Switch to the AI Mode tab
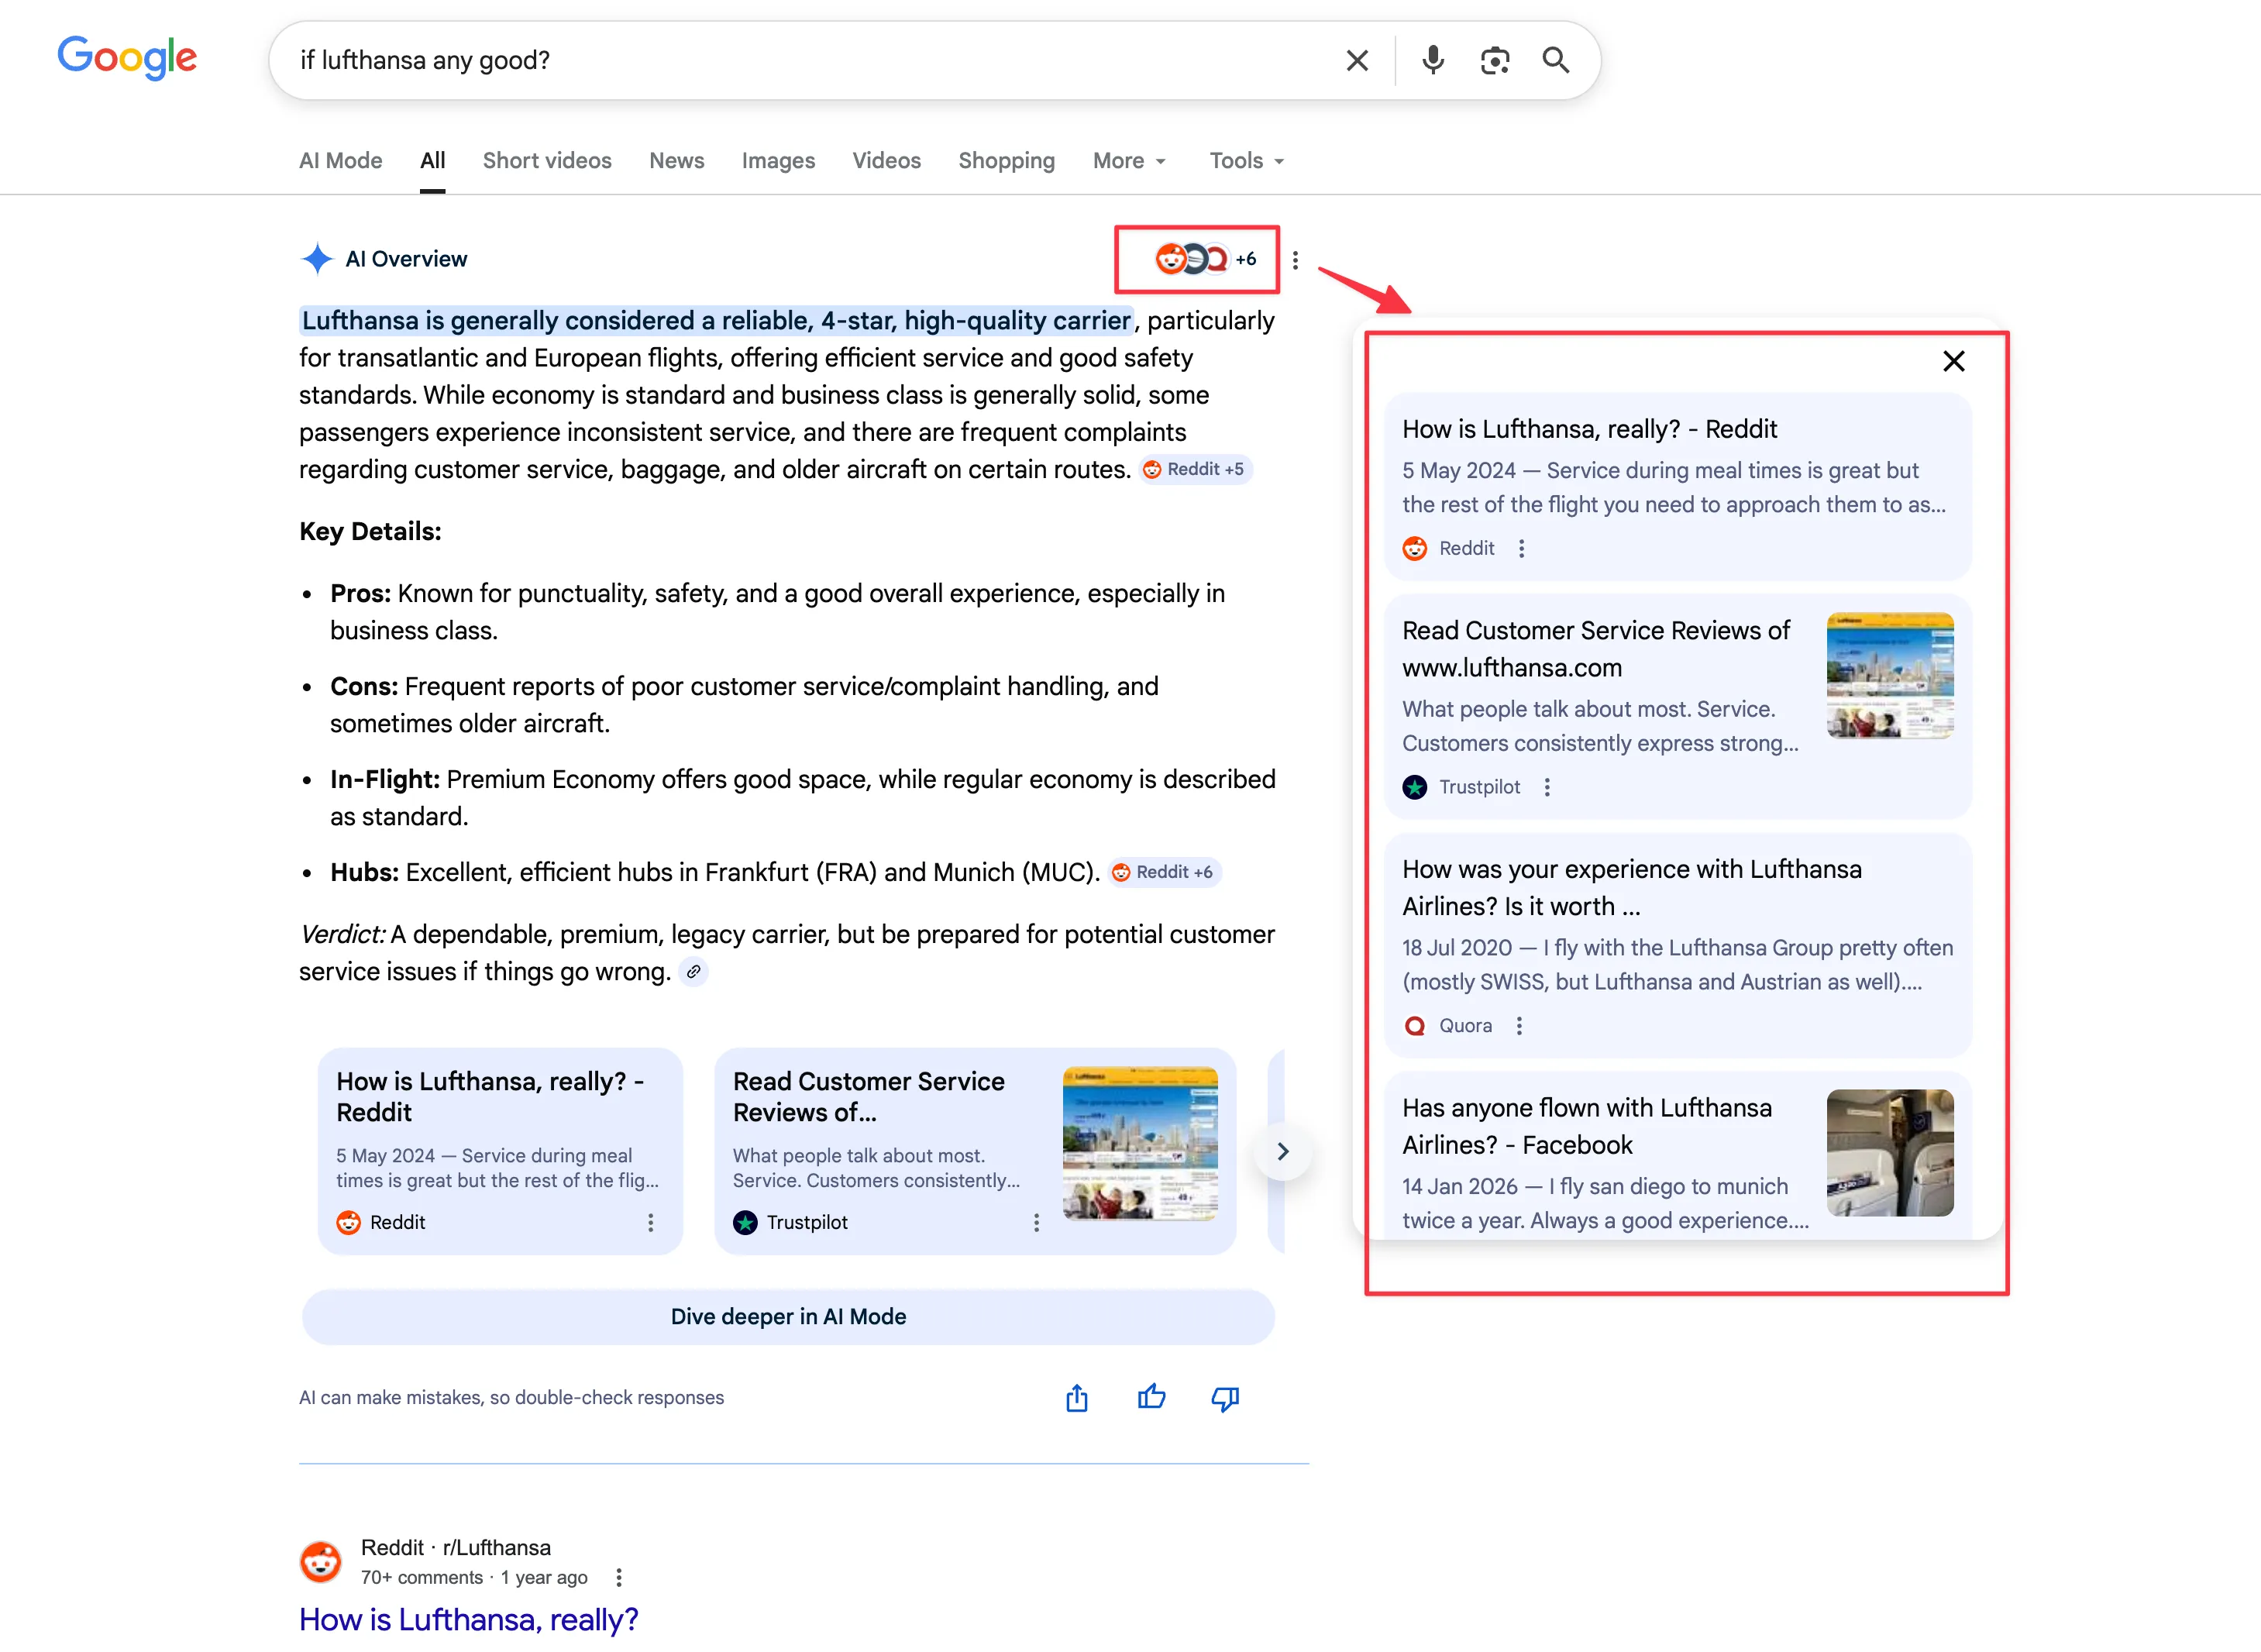Screen dimensions: 2261x1652 click(340, 161)
